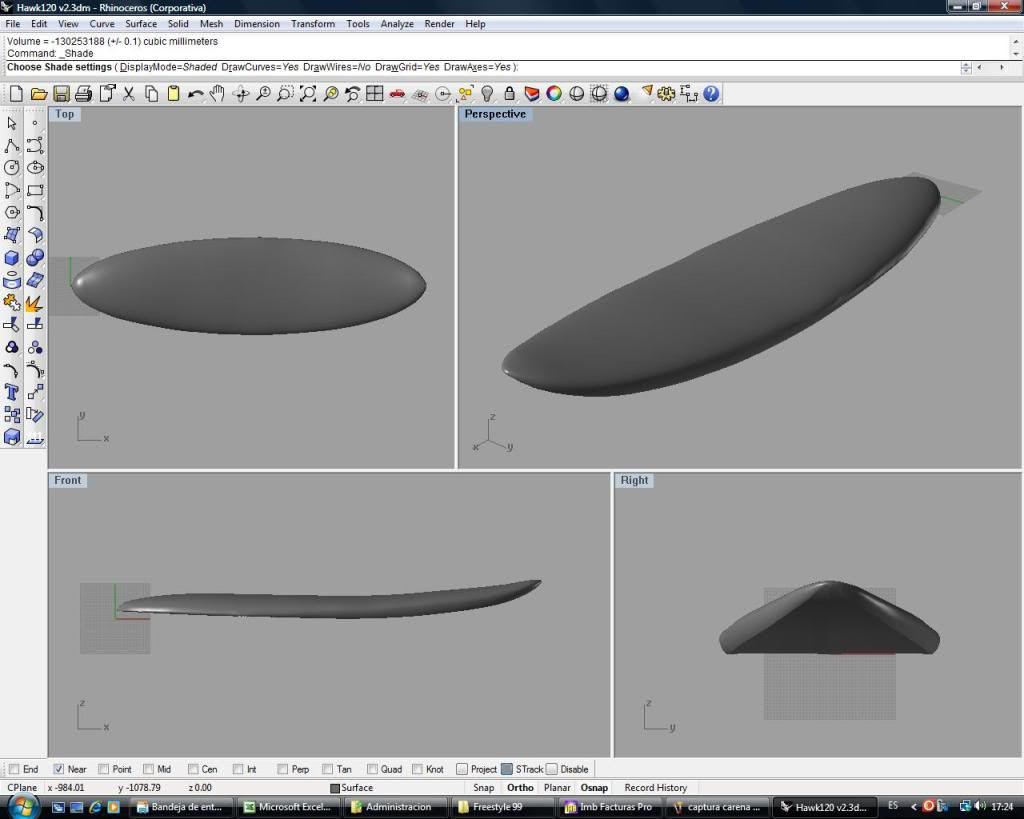Screen dimensions: 1024x819
Task: Select the Circle tool in sidebar
Action: tap(12, 168)
